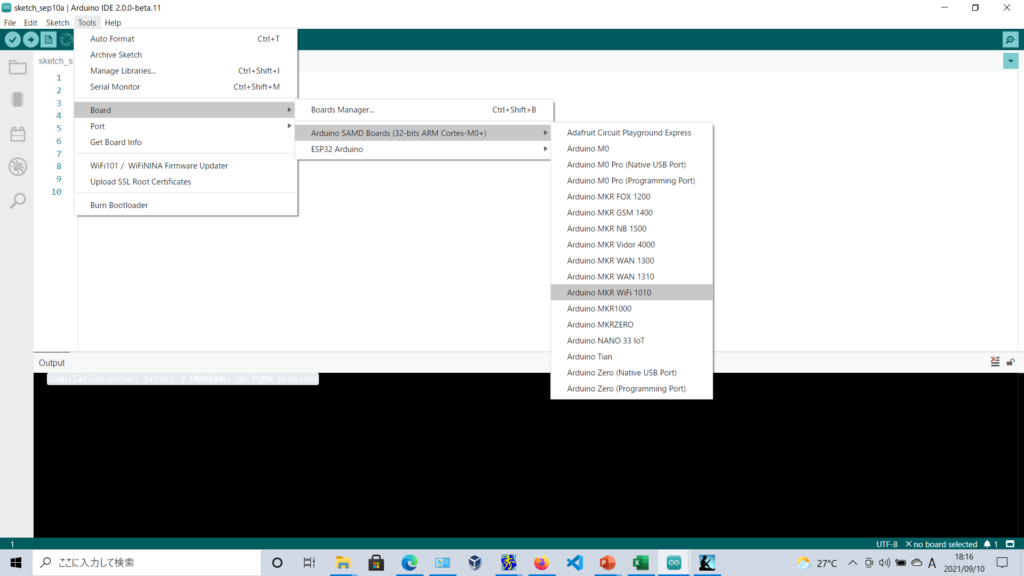Open the Library Manager sidebar icon
The image size is (1024, 576).
pyautogui.click(x=18, y=134)
